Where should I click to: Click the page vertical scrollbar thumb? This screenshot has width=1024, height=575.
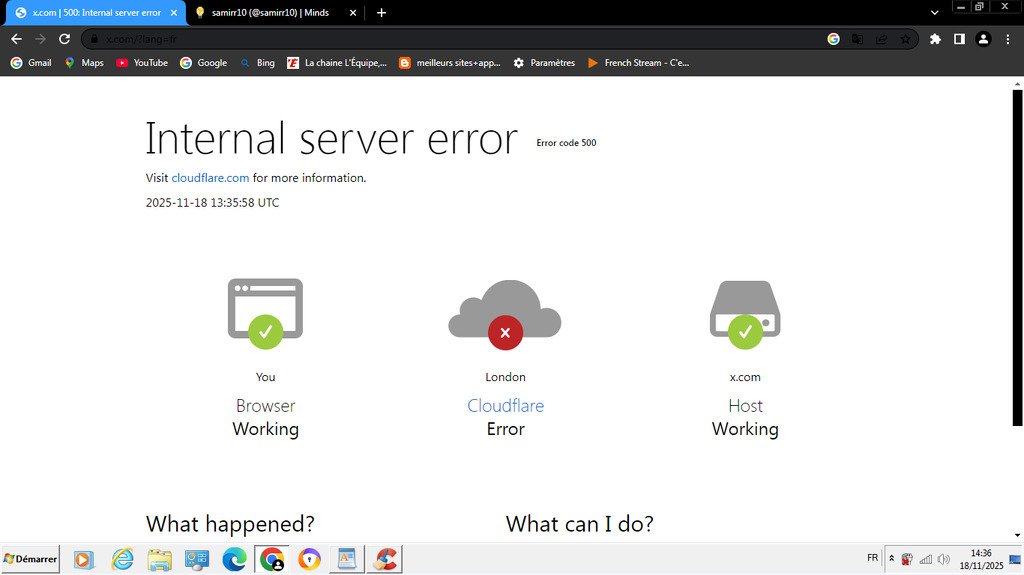pos(1017,257)
